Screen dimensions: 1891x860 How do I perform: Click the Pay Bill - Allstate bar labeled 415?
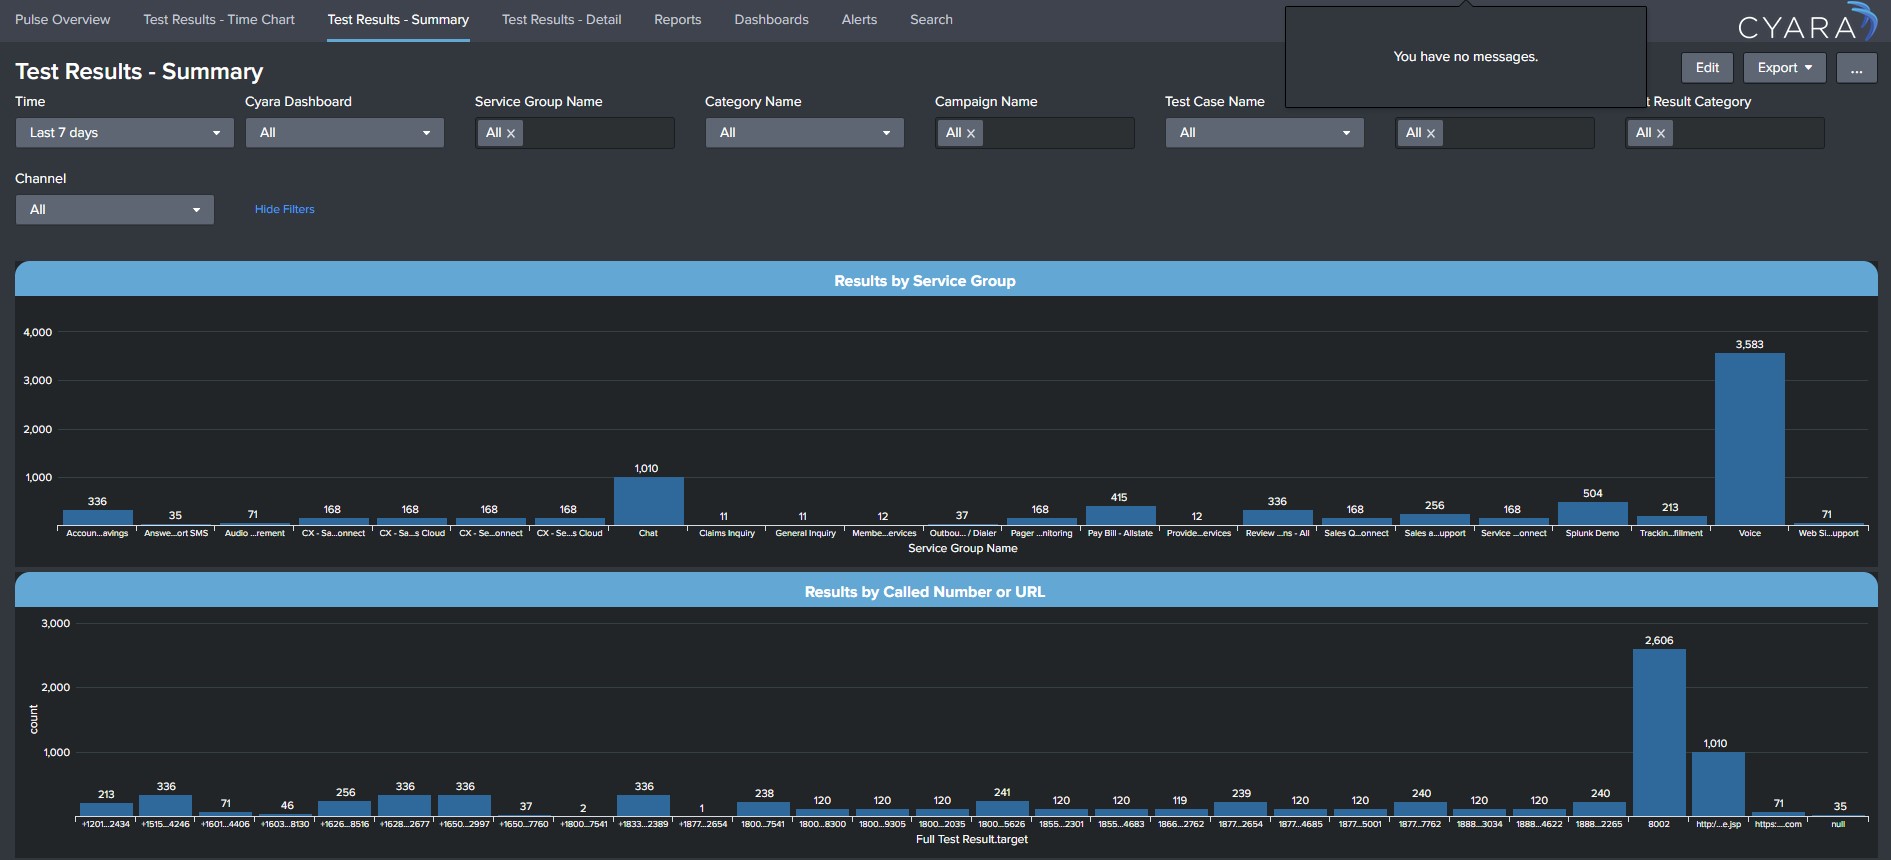[x=1120, y=515]
